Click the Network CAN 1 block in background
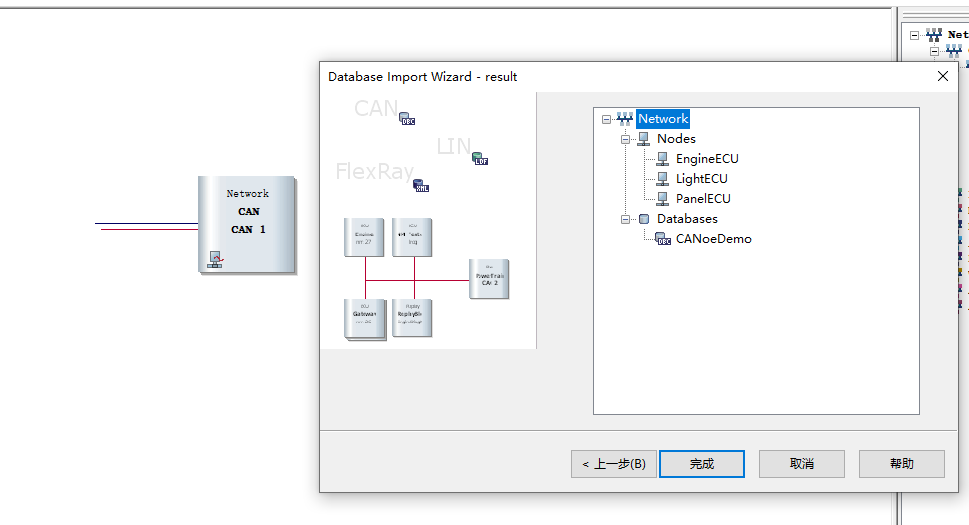The image size is (969, 525). [247, 225]
